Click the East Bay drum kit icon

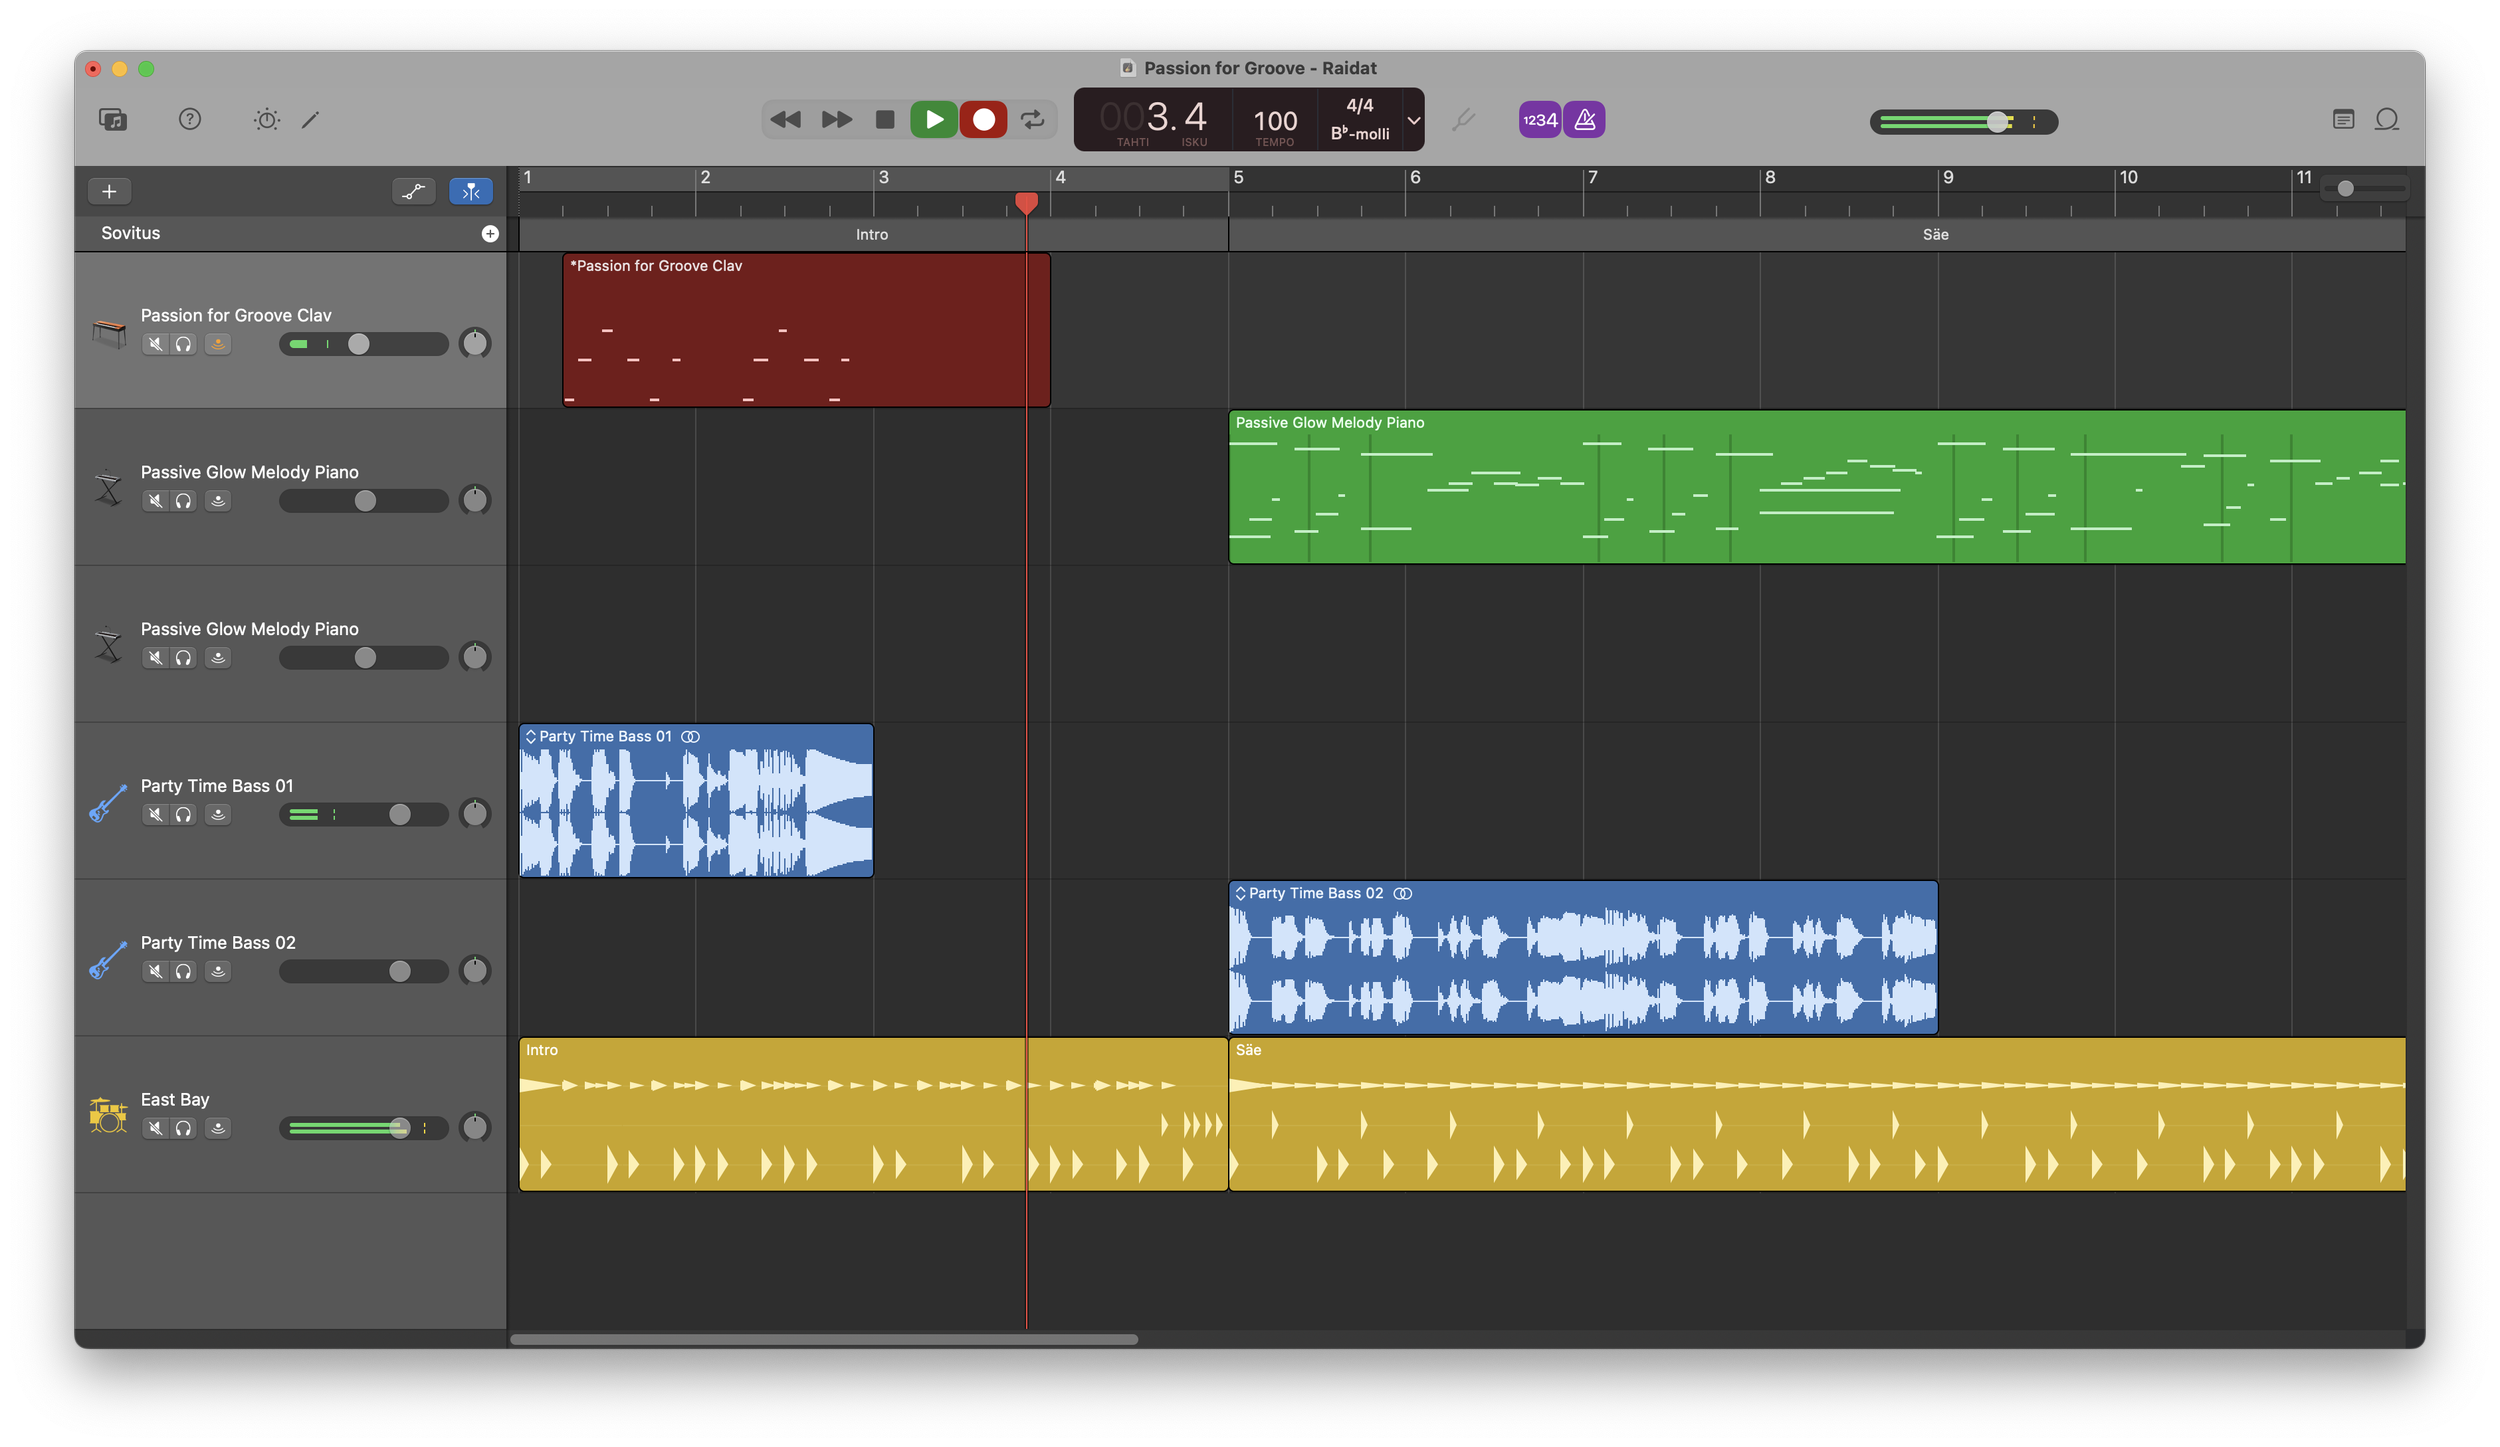tap(108, 1114)
